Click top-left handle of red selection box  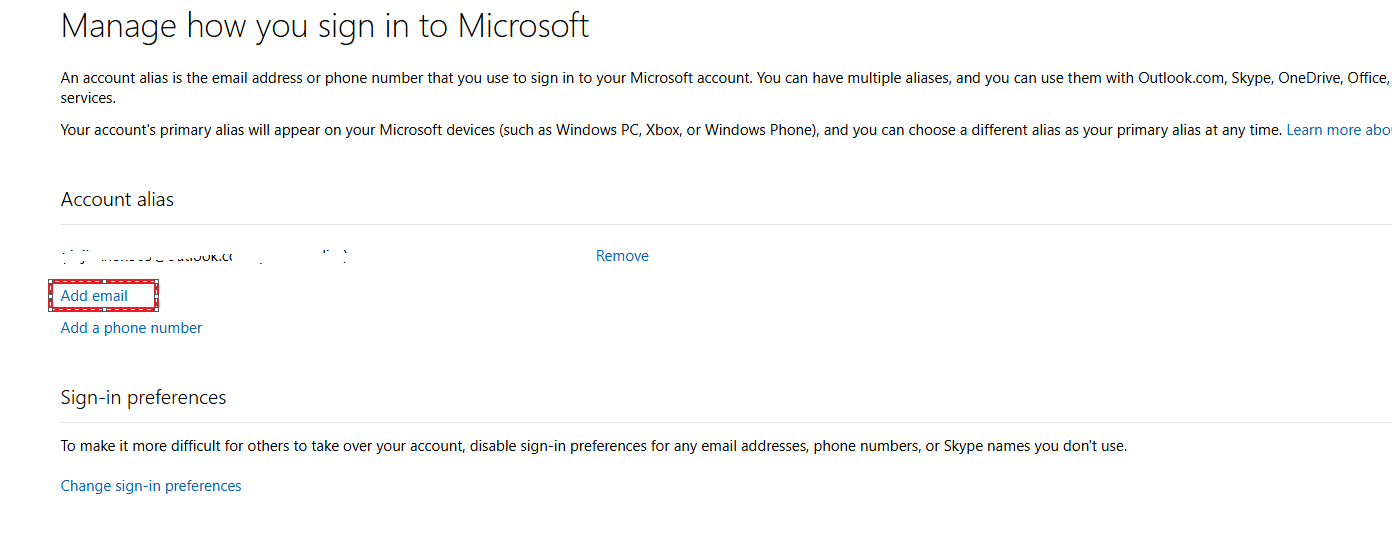(x=51, y=283)
